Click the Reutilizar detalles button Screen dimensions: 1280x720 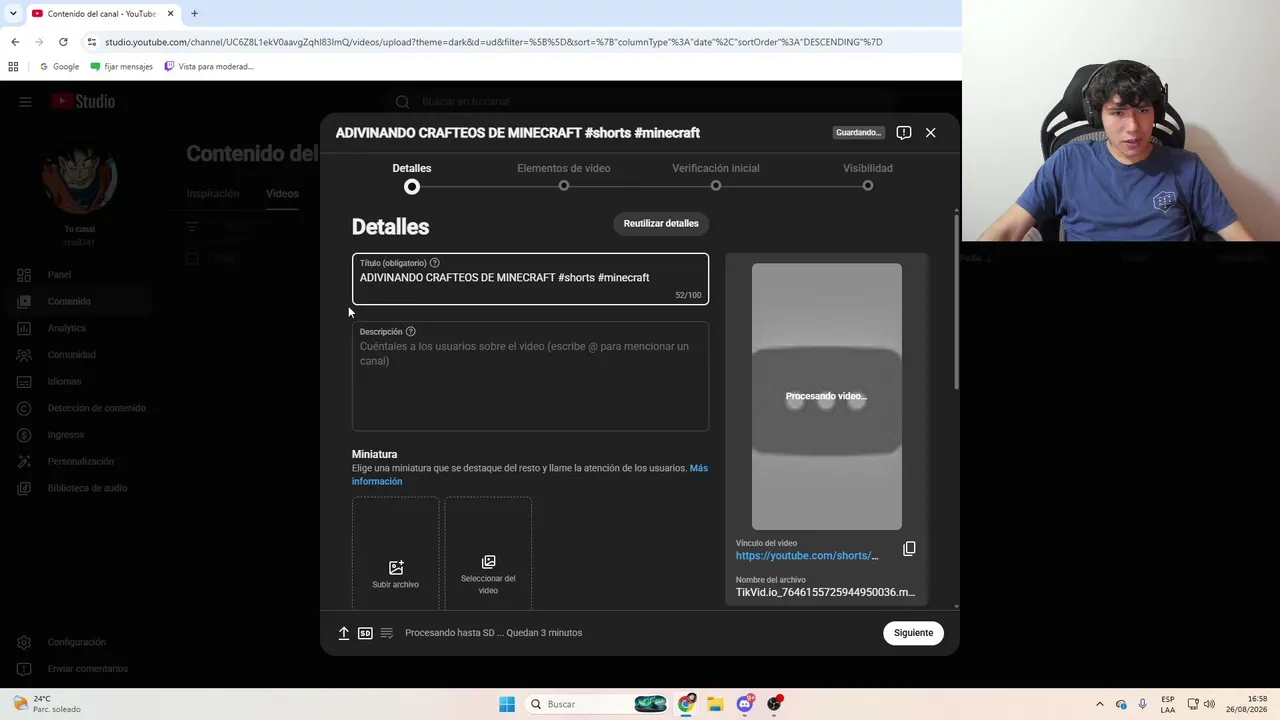661,223
